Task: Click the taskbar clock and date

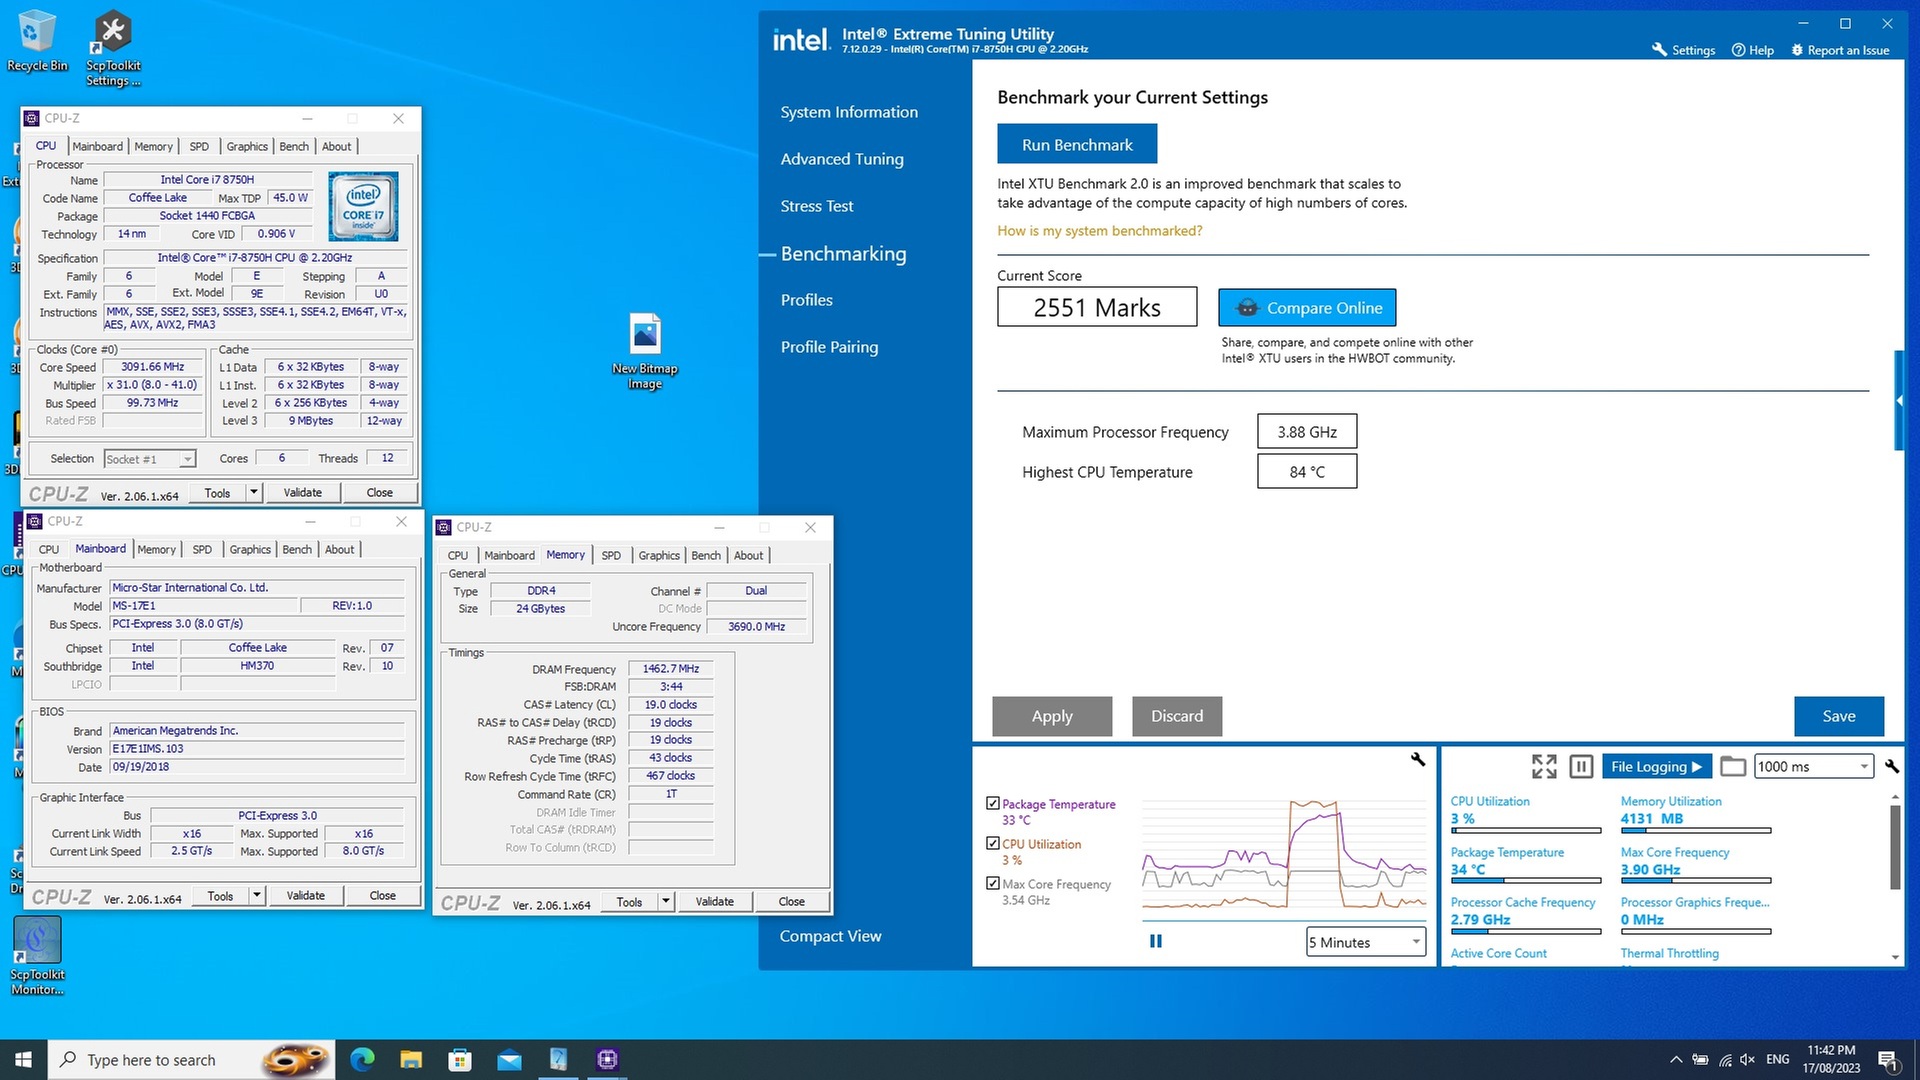Action: (x=1831, y=1059)
